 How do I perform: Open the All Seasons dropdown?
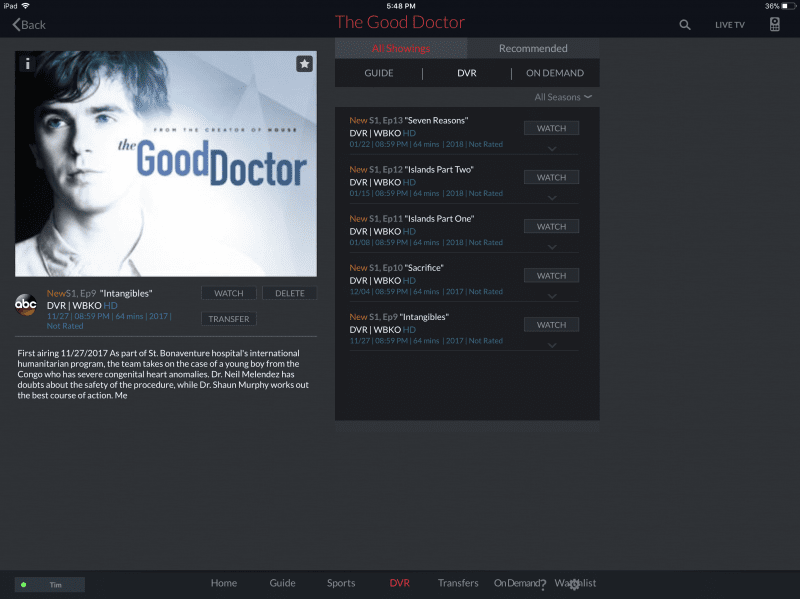pyautogui.click(x=563, y=97)
